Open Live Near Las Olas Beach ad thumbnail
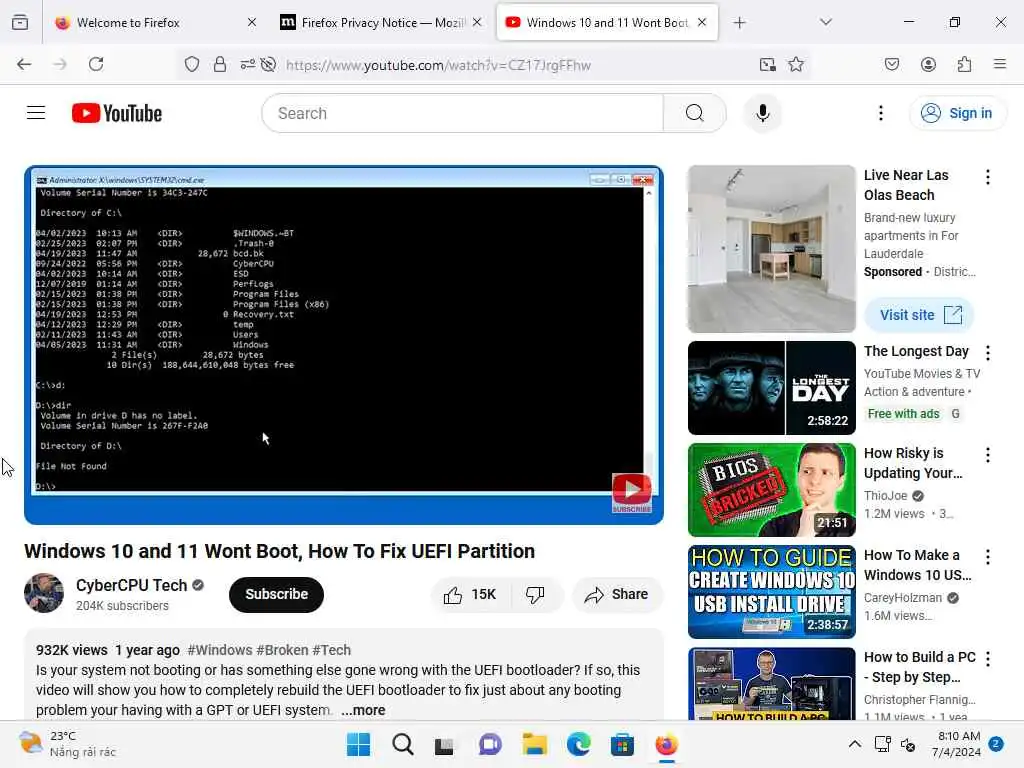This screenshot has width=1024, height=768. tap(771, 249)
